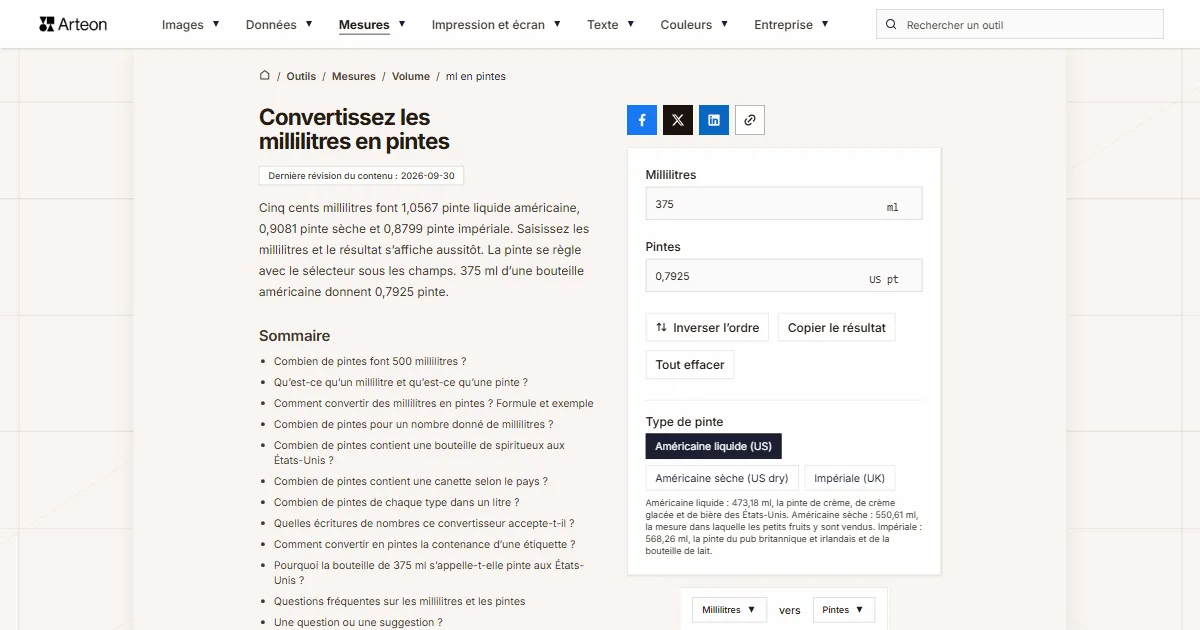Screen dimensions: 1200x630
Task: Select Impériale (UK) pint type
Action: point(849,478)
